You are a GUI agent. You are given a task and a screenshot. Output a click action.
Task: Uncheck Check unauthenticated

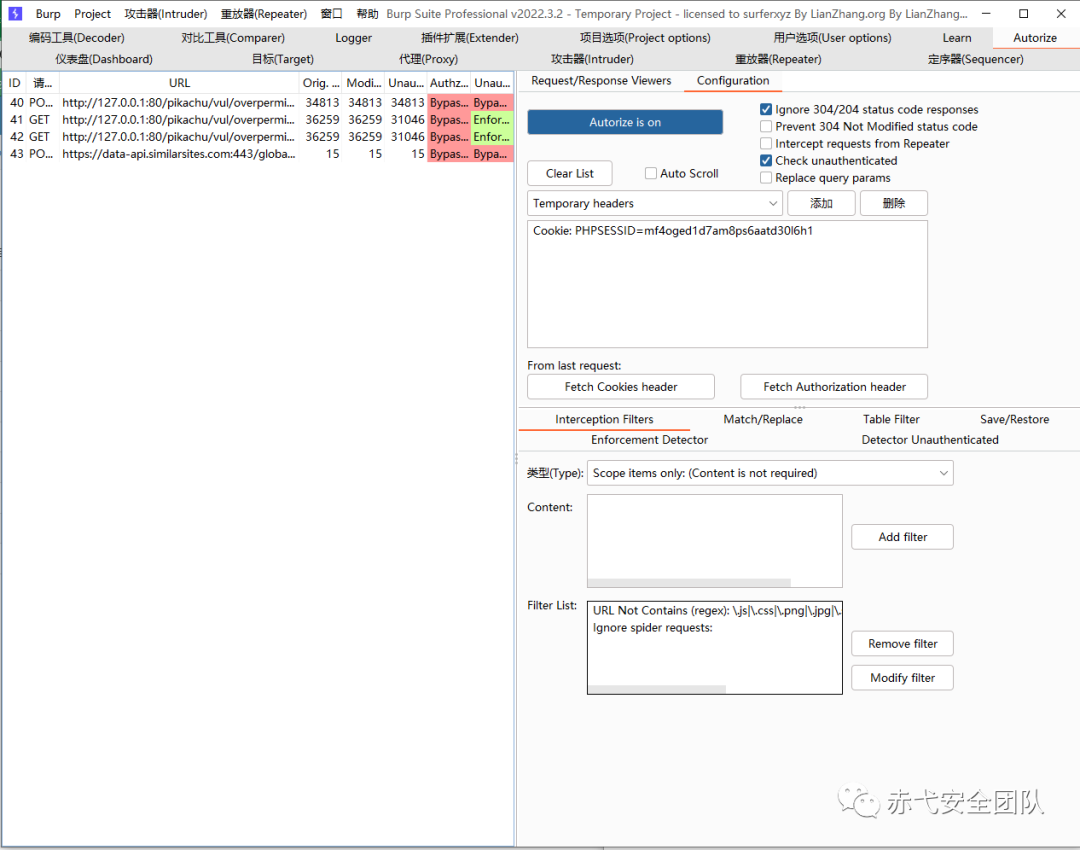click(766, 160)
